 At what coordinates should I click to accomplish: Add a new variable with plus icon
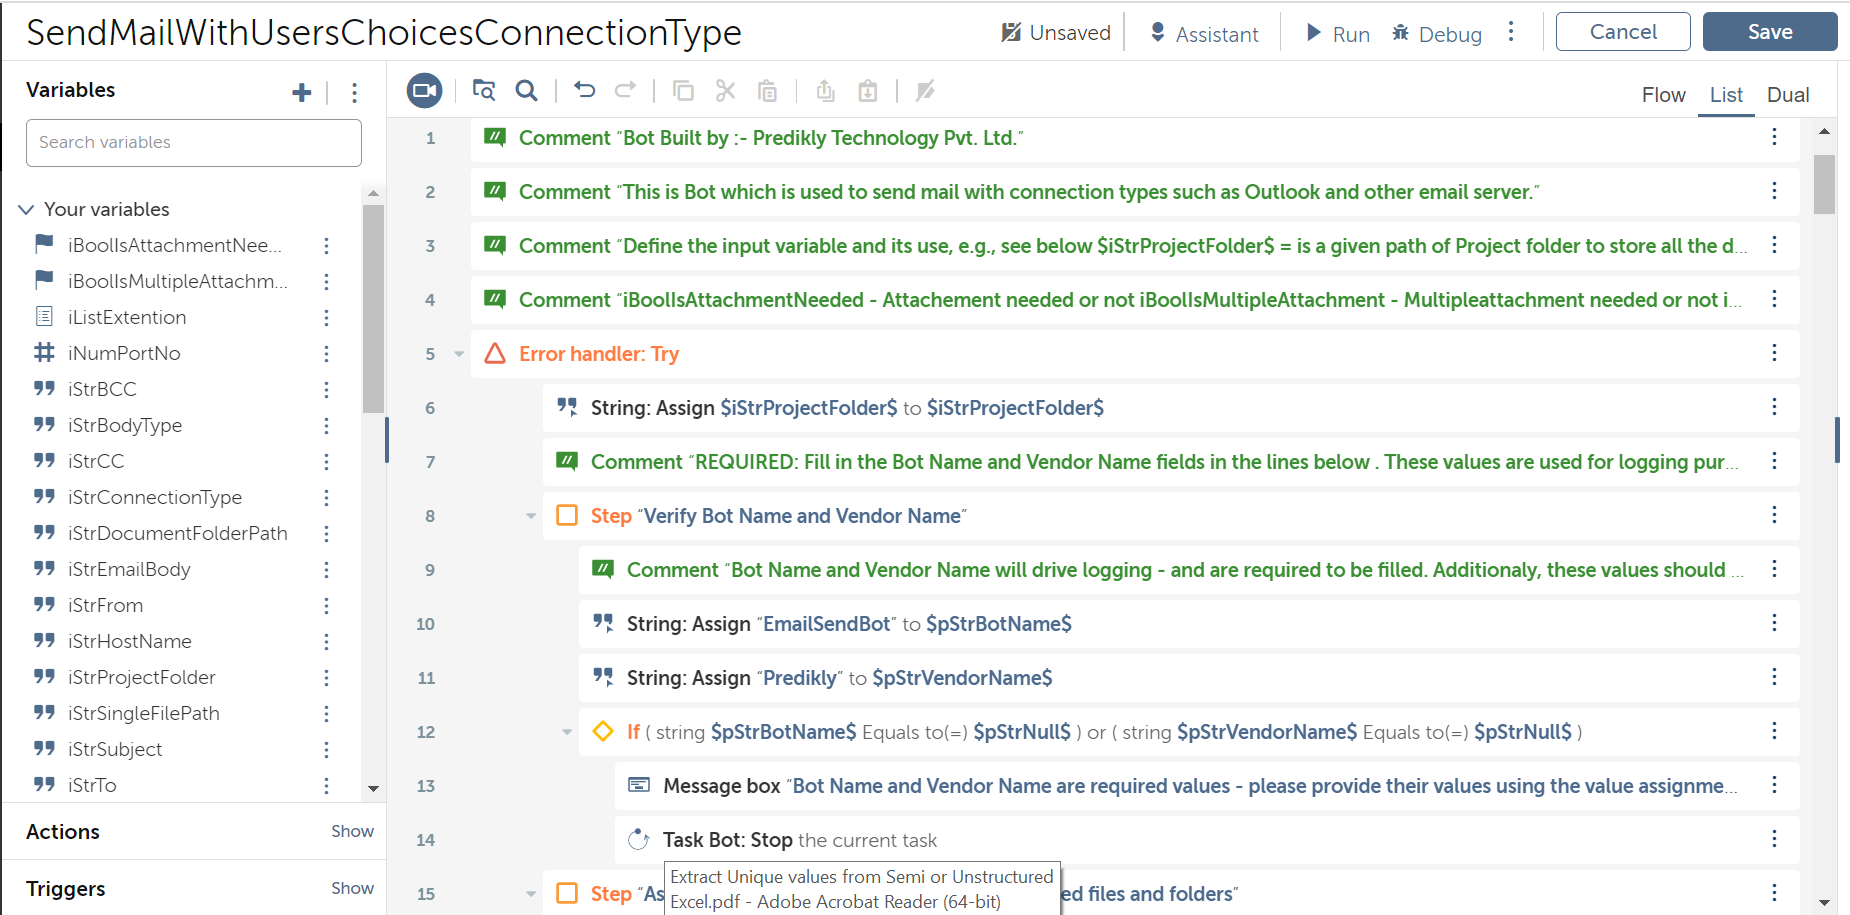point(301,93)
